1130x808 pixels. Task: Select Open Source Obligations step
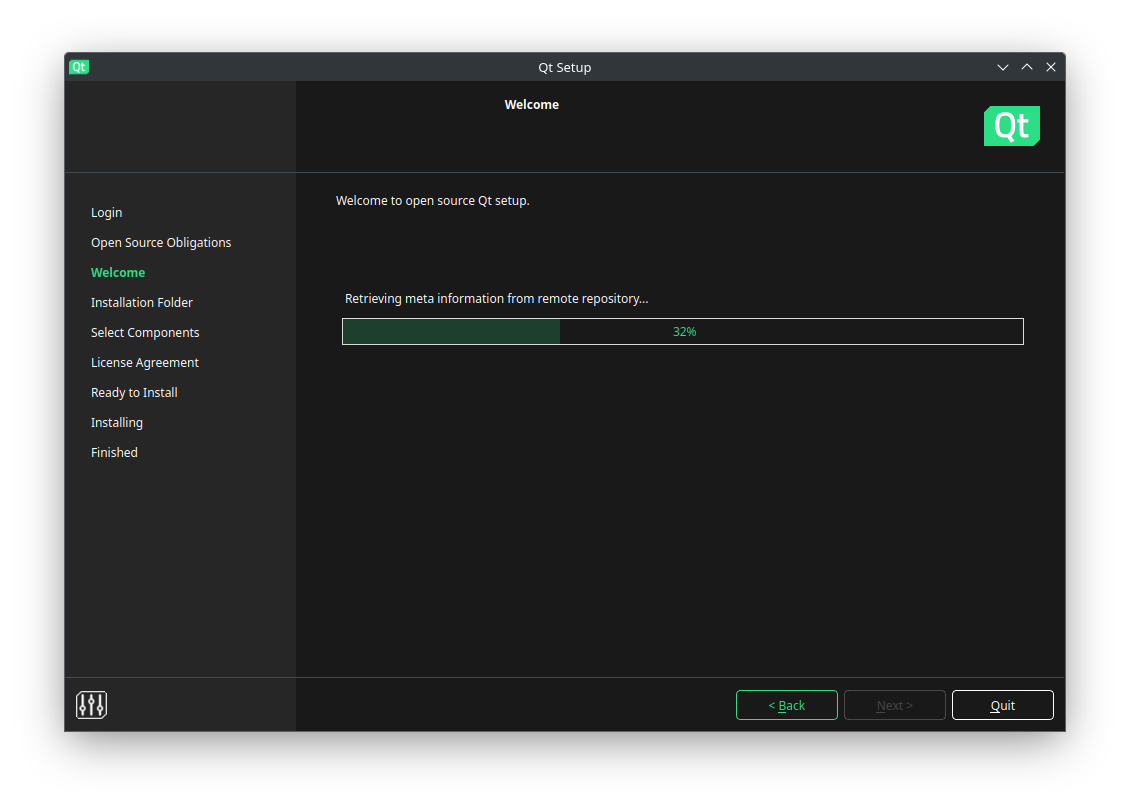pyautogui.click(x=161, y=242)
